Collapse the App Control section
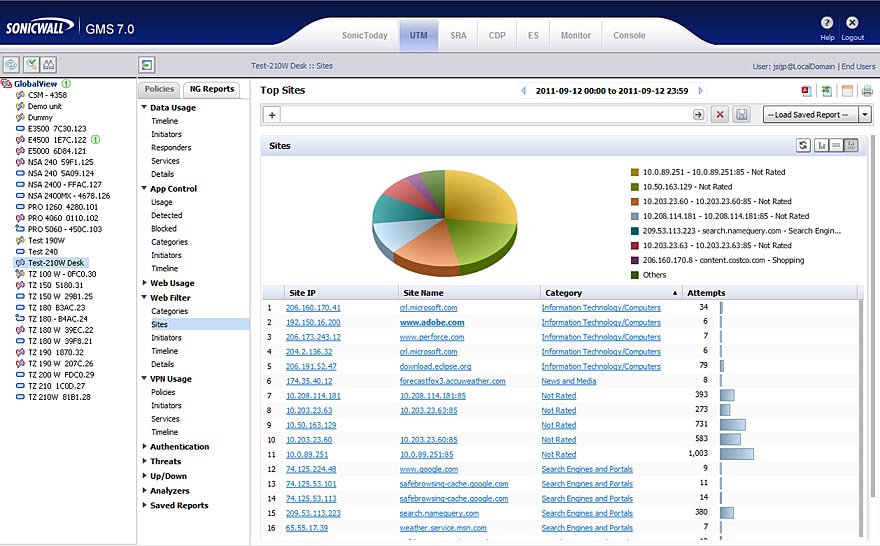The width and height of the screenshot is (880, 546). tap(144, 189)
